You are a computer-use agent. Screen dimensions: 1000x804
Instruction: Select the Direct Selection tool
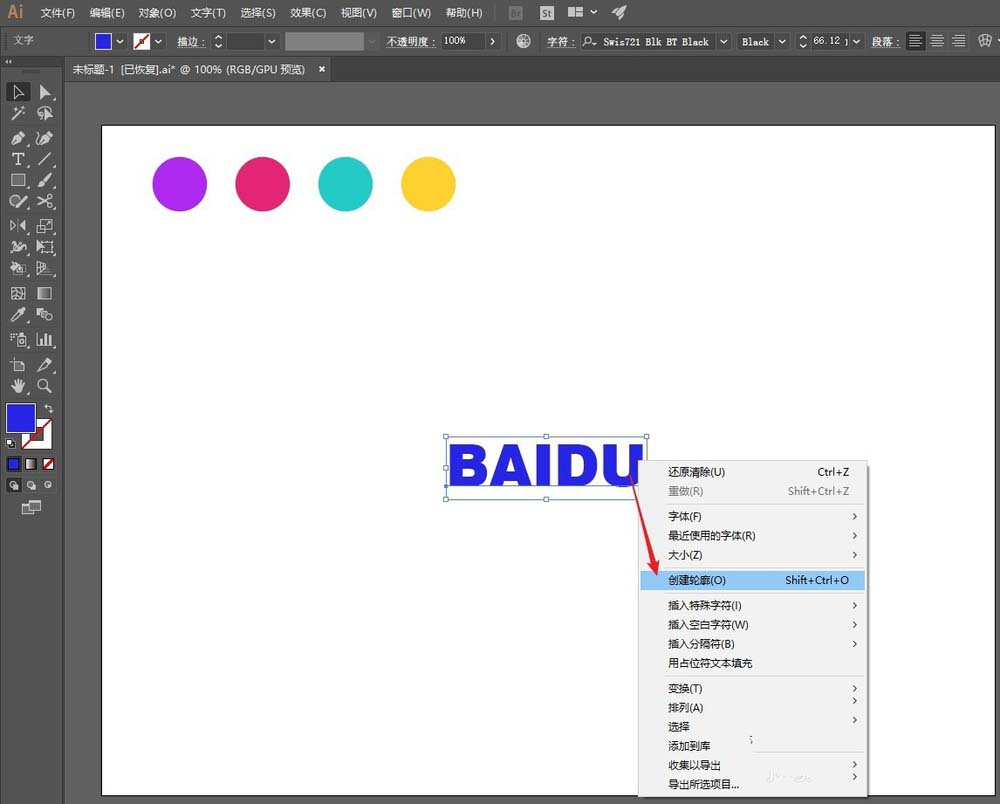click(x=45, y=92)
